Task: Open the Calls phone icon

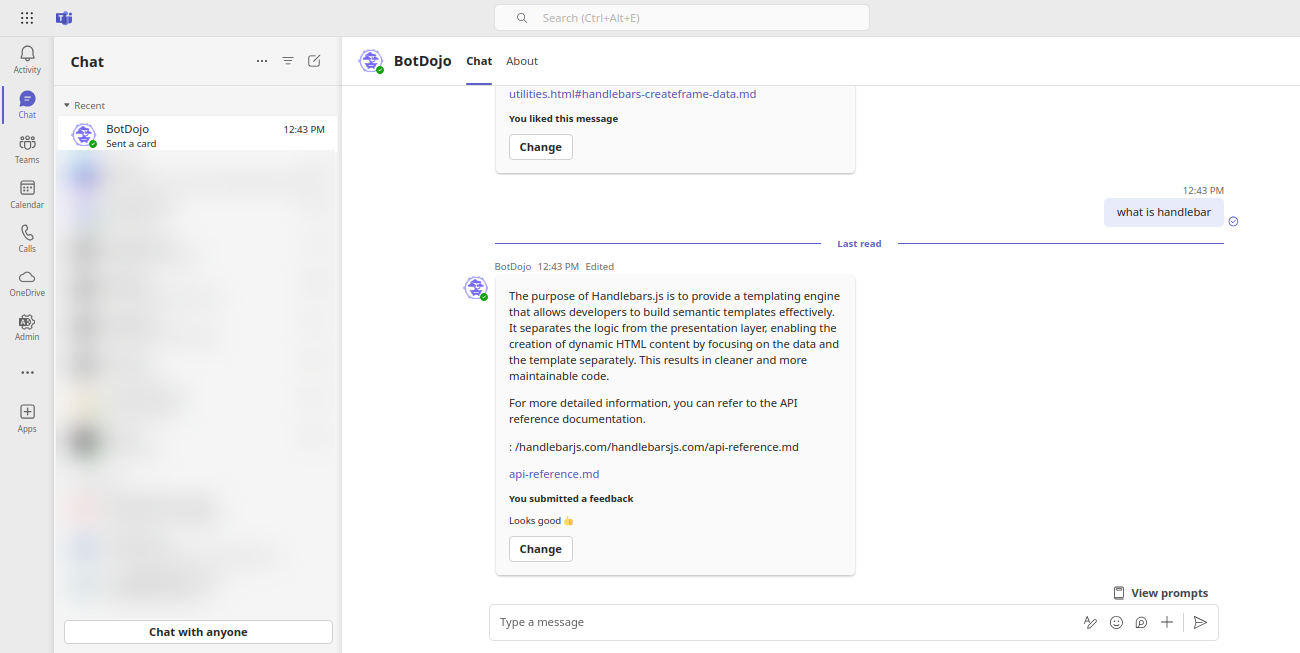Action: pos(27,232)
